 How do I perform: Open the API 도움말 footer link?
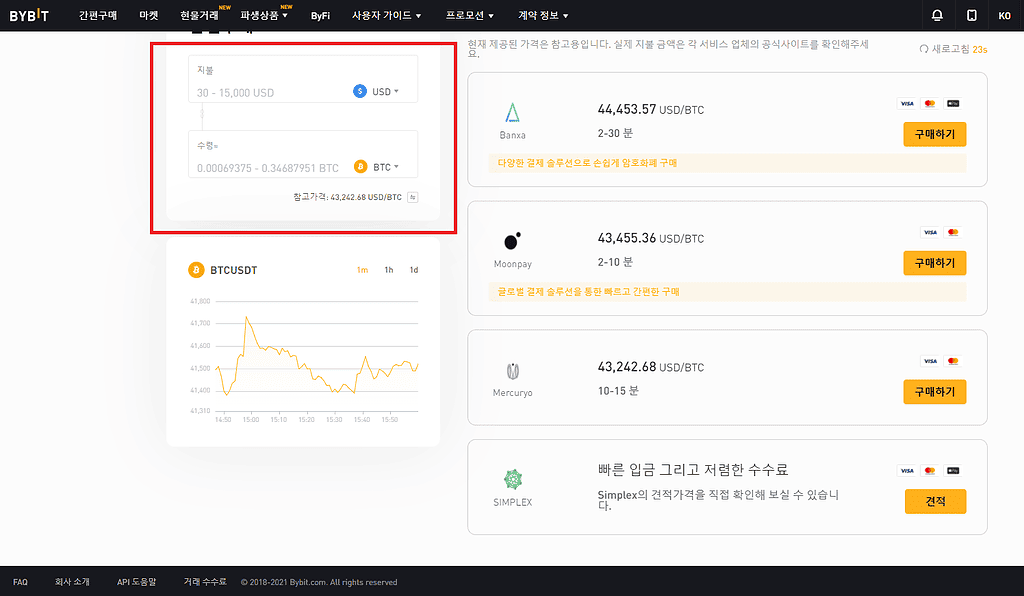136,582
